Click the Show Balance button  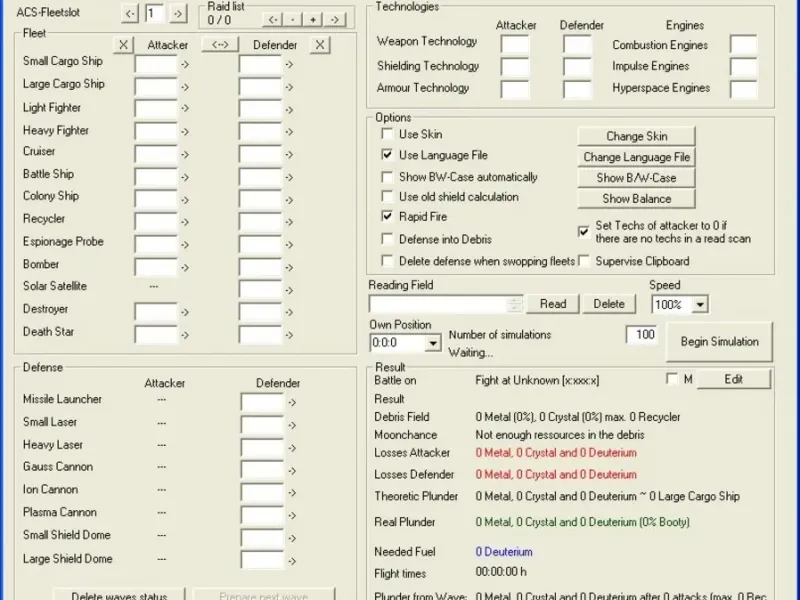(636, 199)
